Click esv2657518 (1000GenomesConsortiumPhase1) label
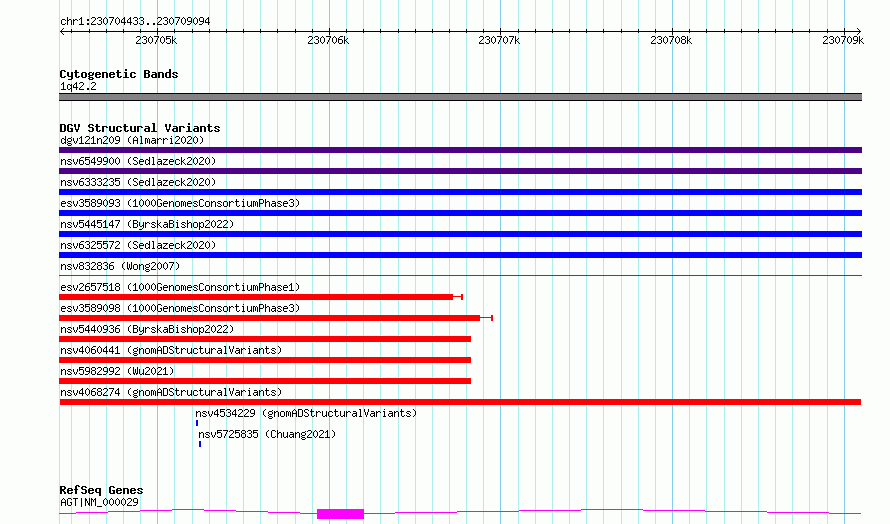The height and width of the screenshot is (524, 890). point(180,287)
